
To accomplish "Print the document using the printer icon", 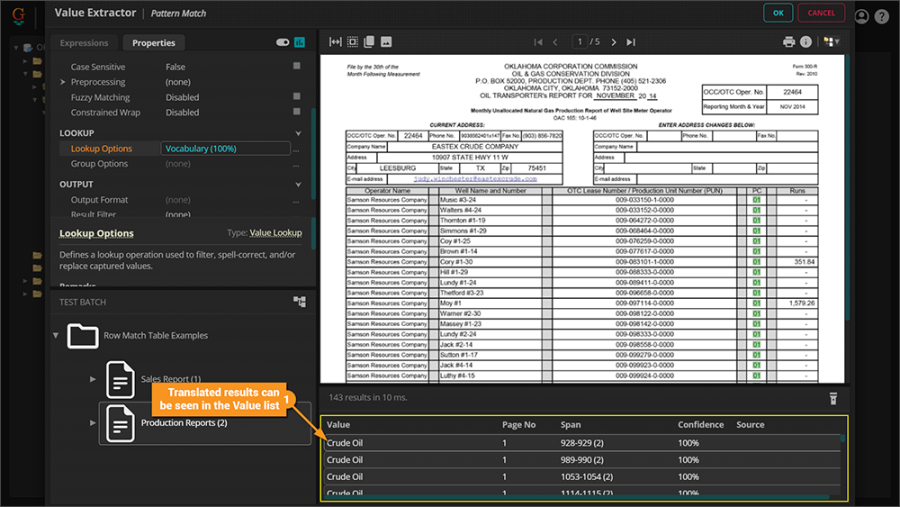I will tap(789, 42).
